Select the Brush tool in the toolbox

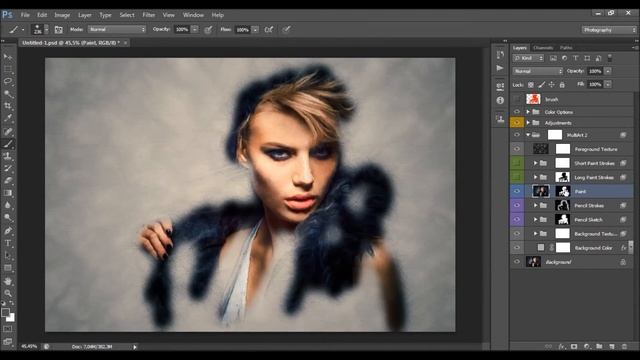[x=8, y=144]
